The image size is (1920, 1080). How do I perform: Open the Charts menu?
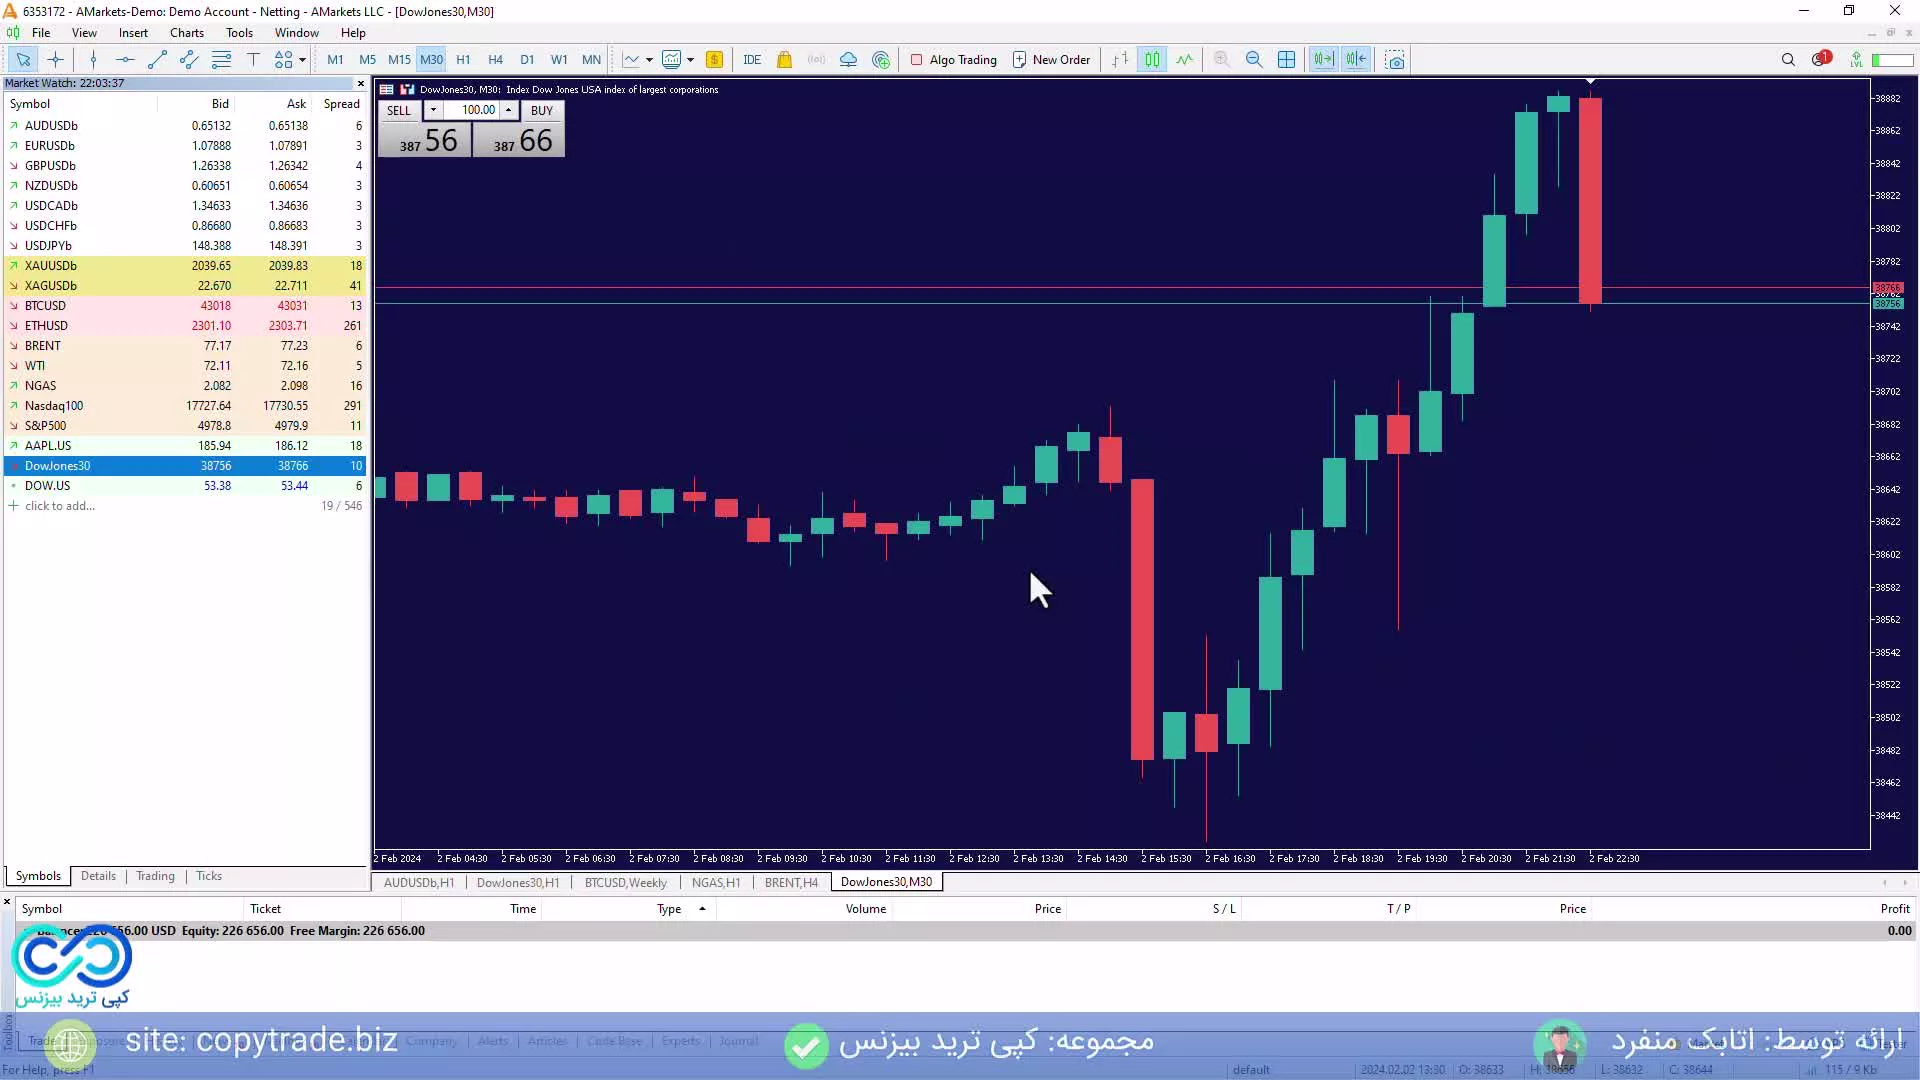[187, 33]
